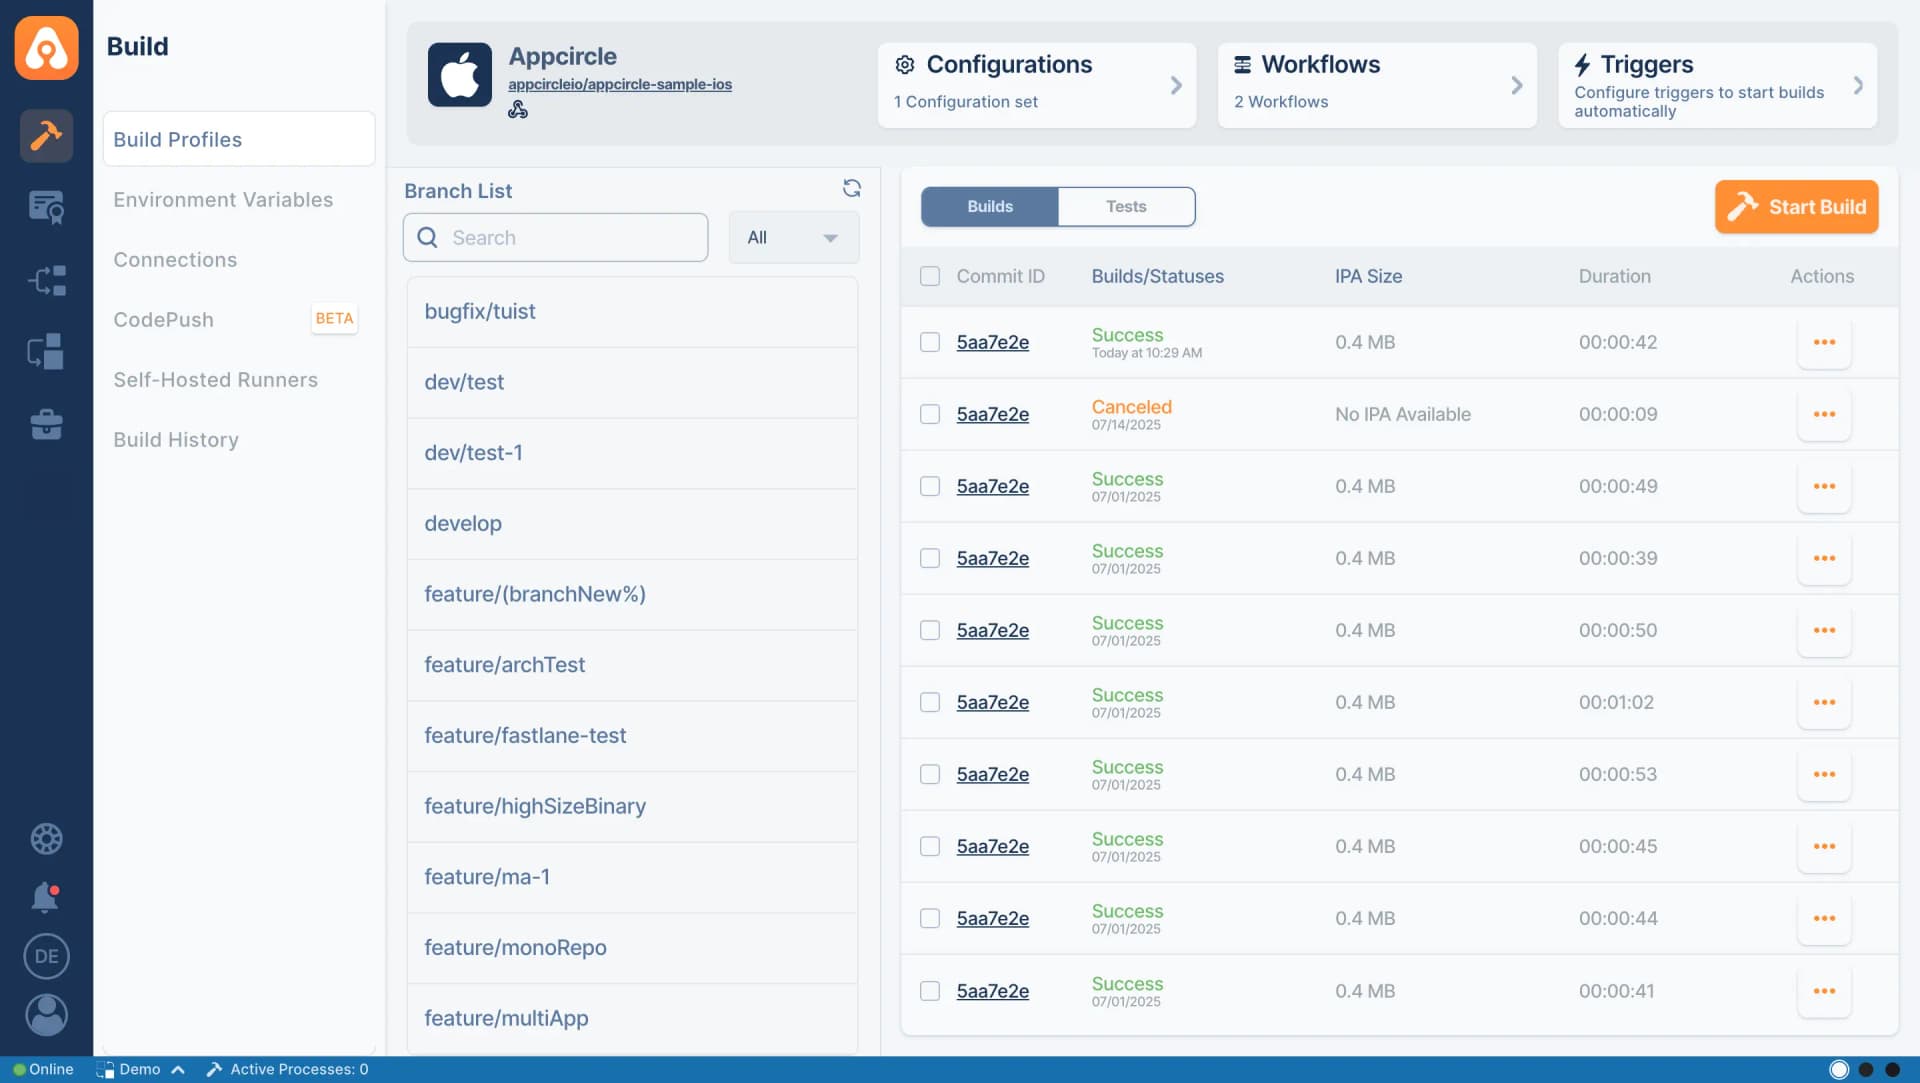Select the feature/monoRepo branch
The image size is (1920, 1083).
tap(632, 947)
